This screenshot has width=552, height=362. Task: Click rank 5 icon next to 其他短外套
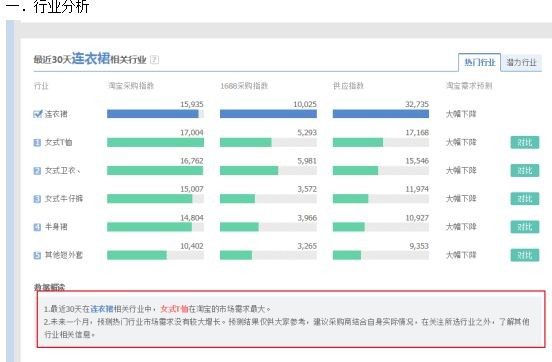coord(37,255)
